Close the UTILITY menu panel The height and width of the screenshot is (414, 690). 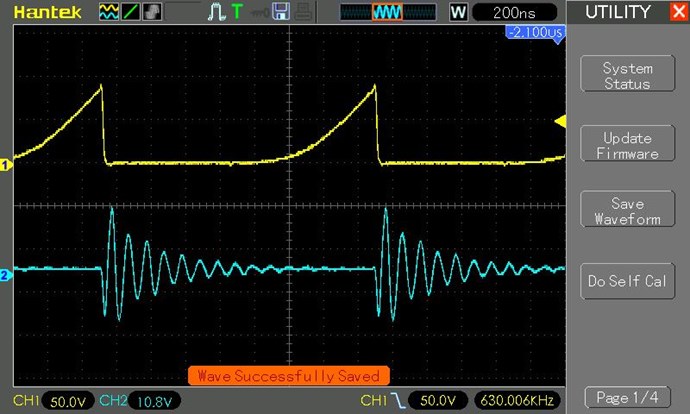click(x=679, y=11)
